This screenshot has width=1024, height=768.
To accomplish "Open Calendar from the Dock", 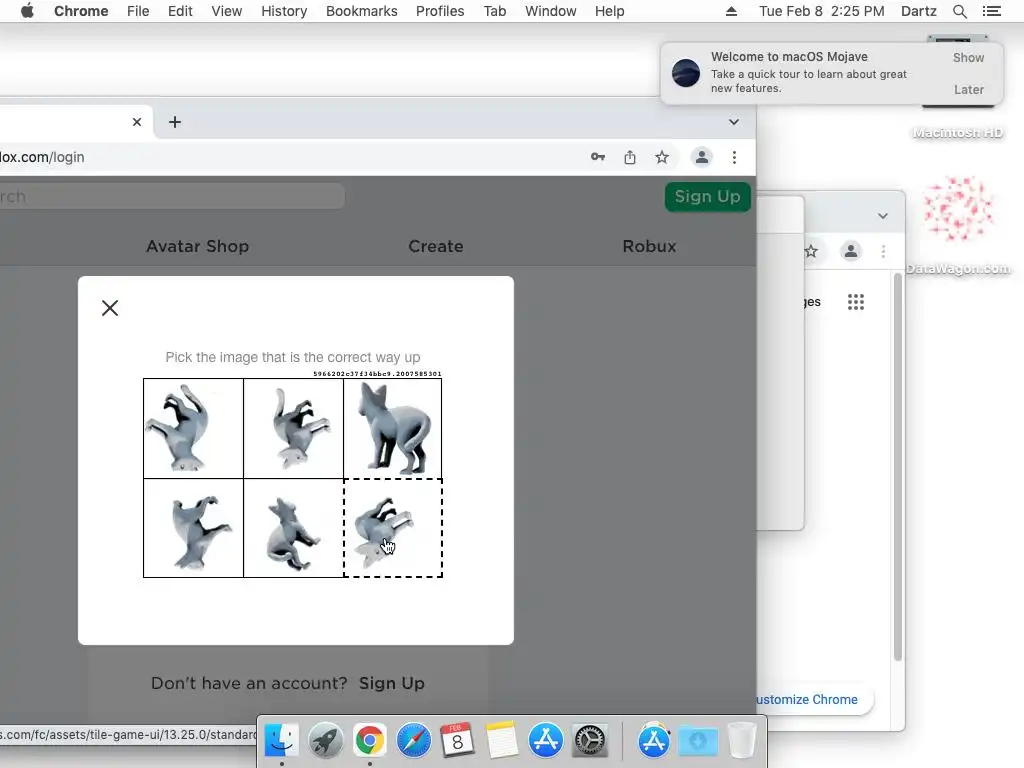I will (x=457, y=741).
